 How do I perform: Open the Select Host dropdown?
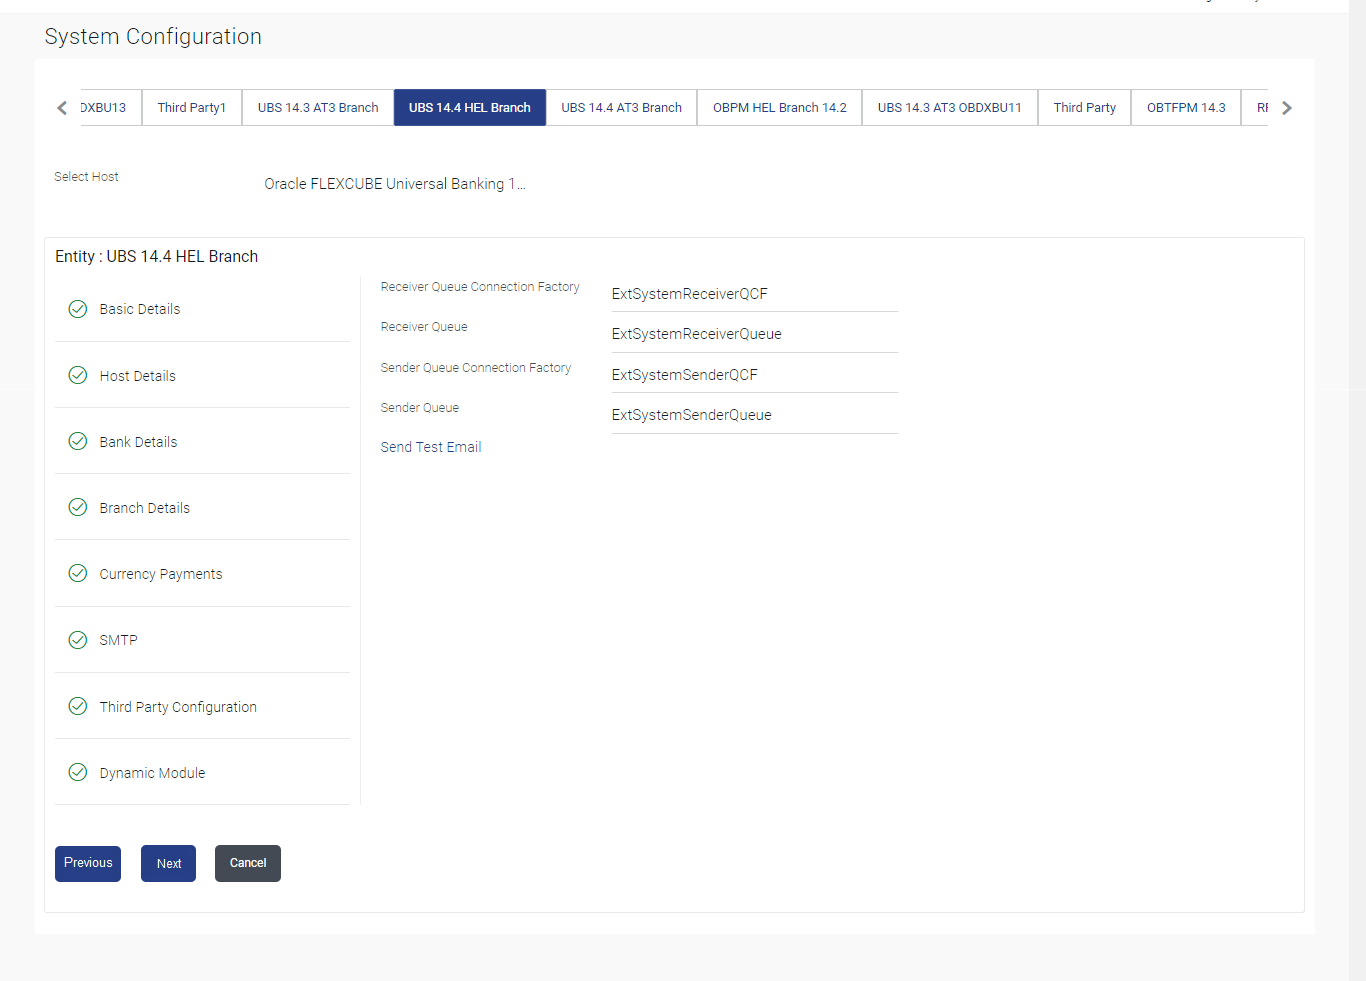click(395, 184)
